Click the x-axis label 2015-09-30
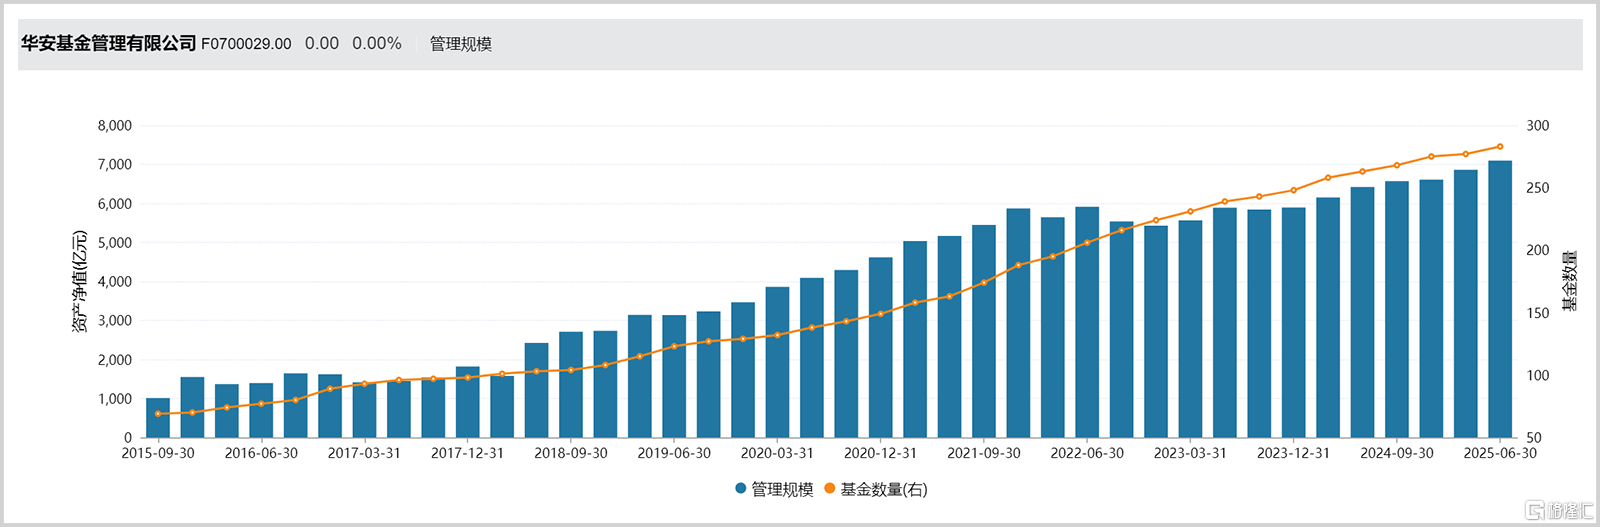Screen dimensions: 1600x527 point(158,453)
